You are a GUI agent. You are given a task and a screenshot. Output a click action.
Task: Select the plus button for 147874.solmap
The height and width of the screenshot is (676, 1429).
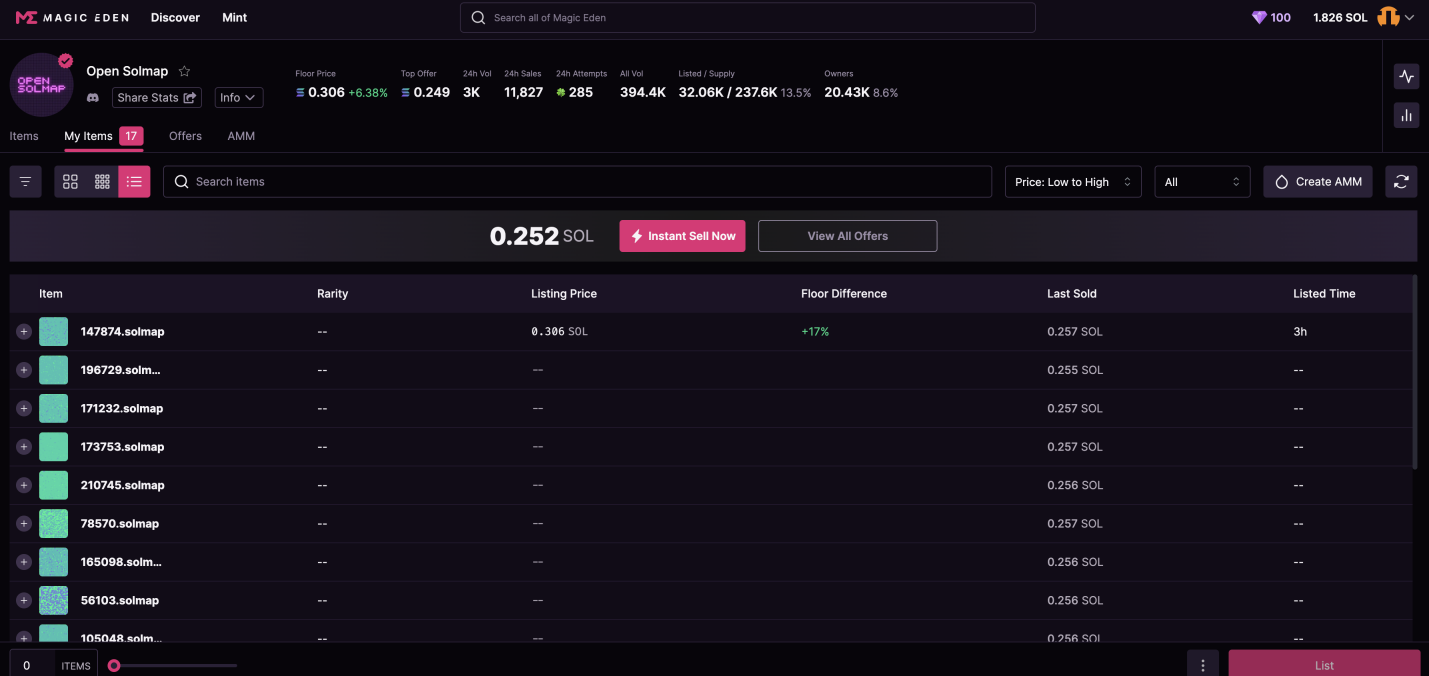click(x=24, y=332)
